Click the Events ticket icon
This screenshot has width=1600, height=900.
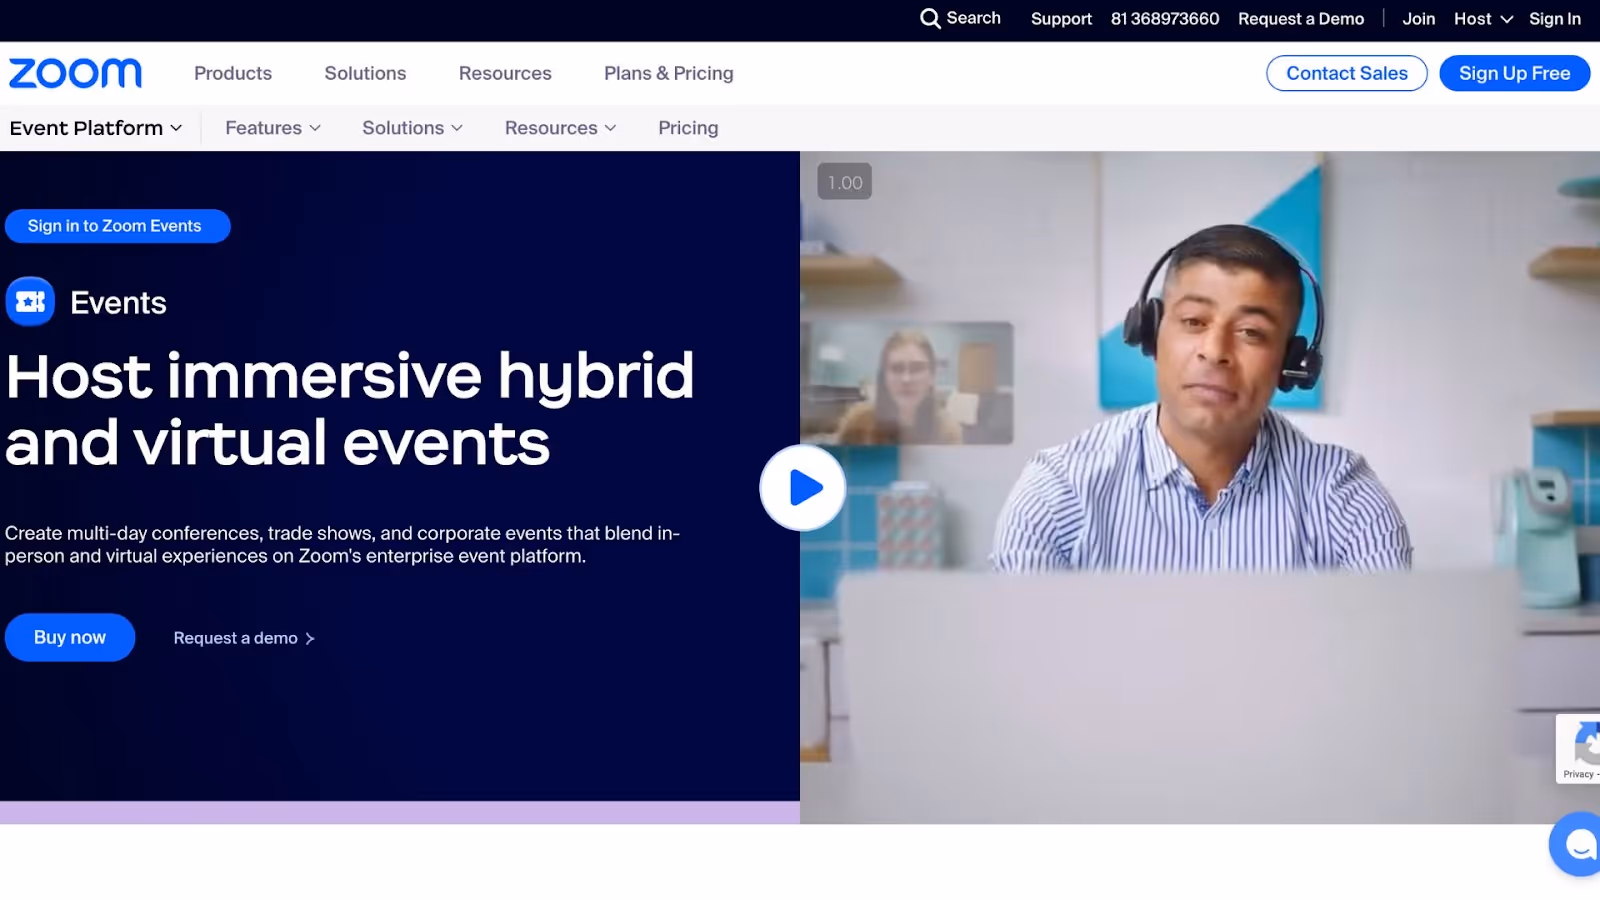30,302
